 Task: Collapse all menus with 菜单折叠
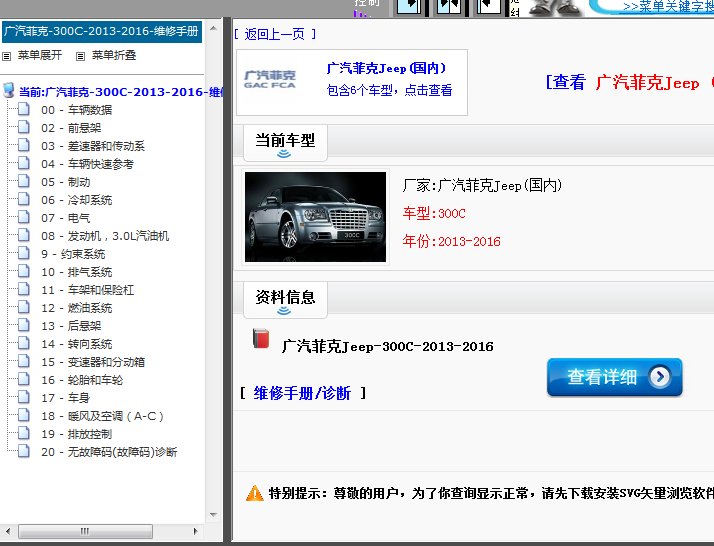114,55
